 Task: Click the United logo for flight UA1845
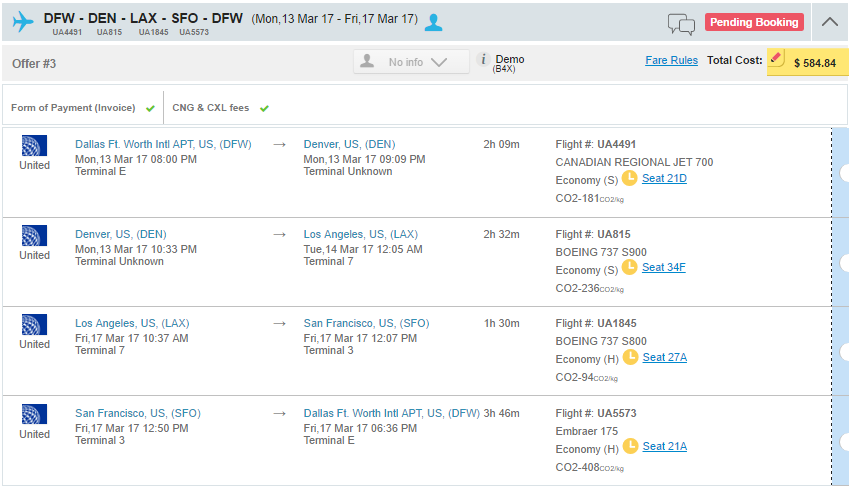(34, 325)
